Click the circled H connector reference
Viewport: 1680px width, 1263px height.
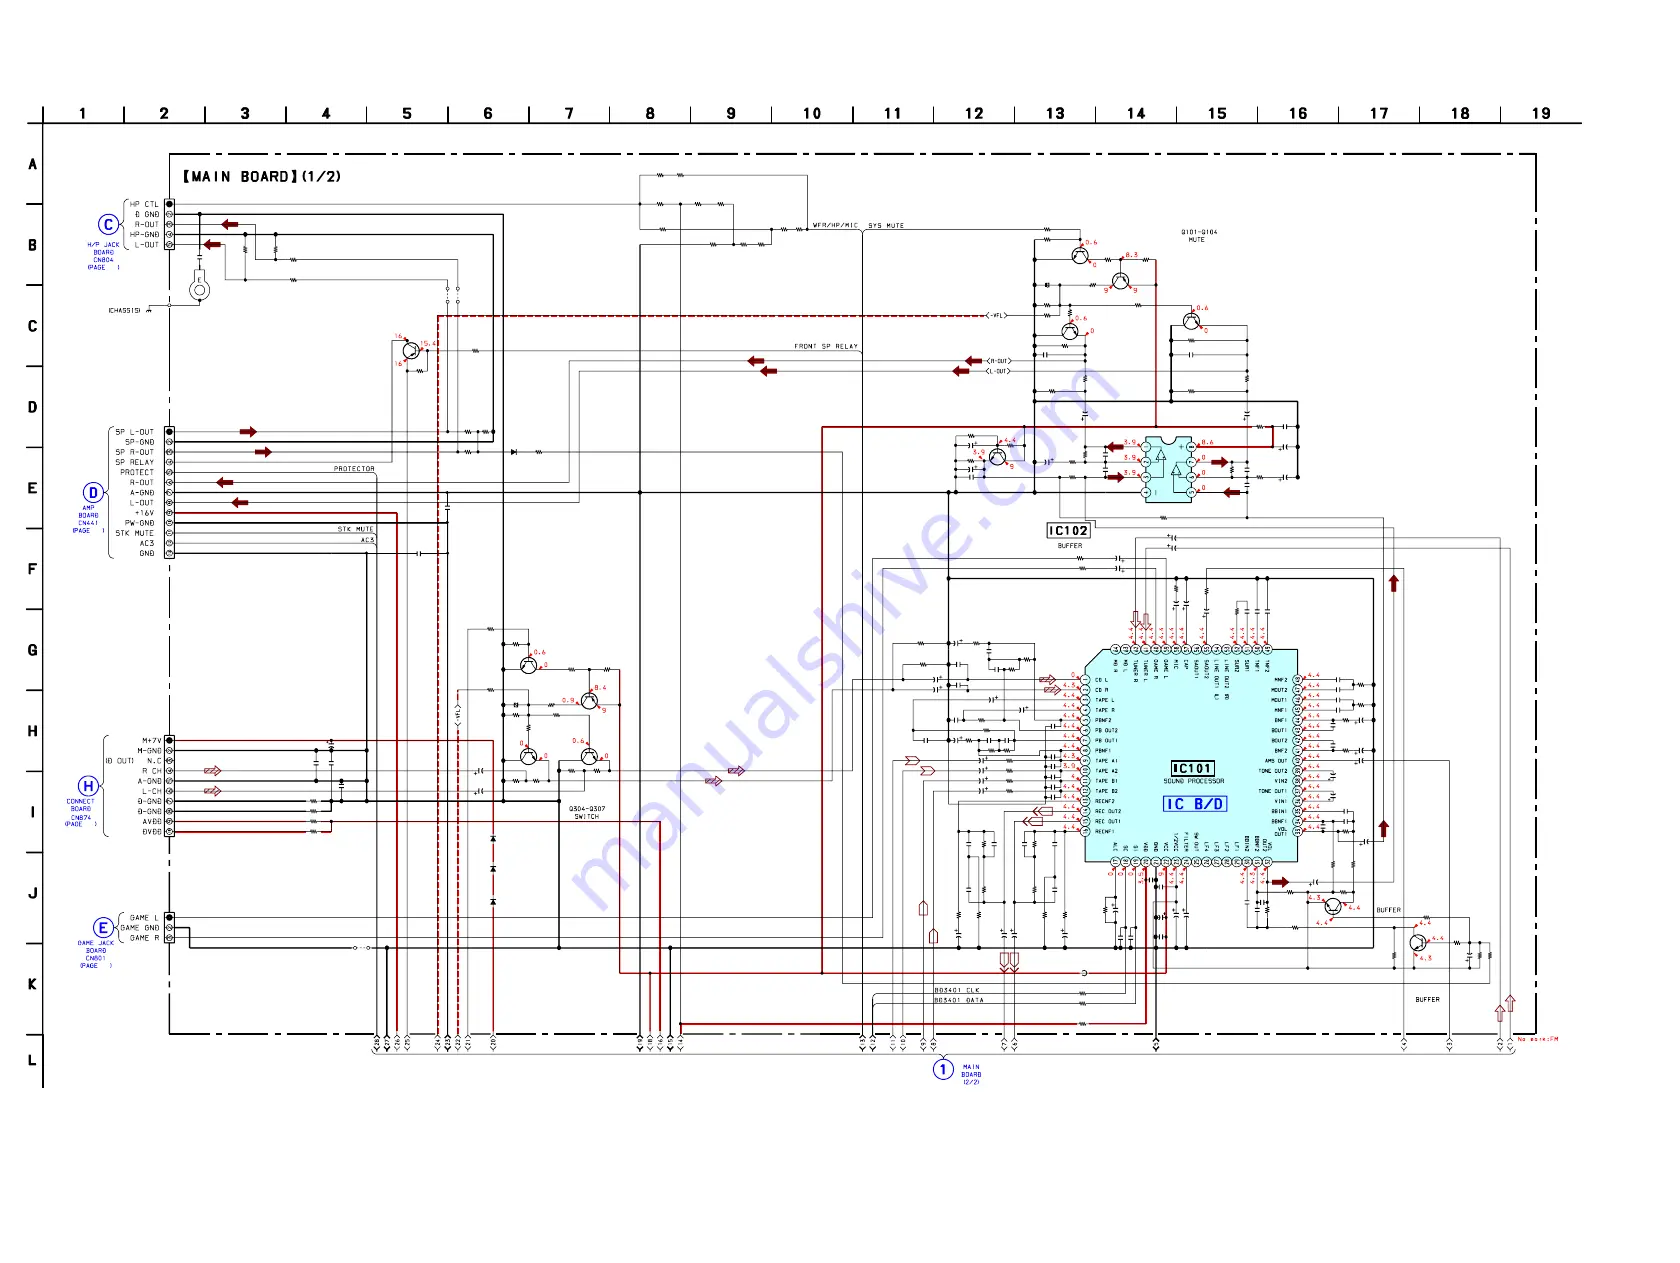(88, 786)
